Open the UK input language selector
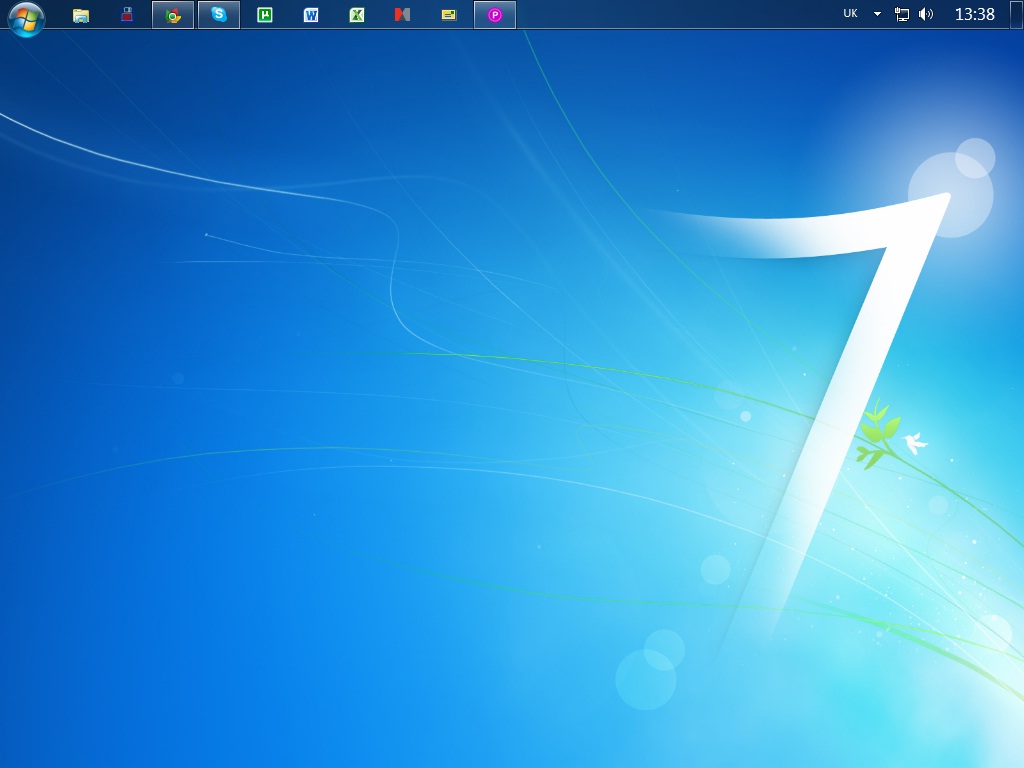Viewport: 1024px width, 768px height. pos(851,14)
